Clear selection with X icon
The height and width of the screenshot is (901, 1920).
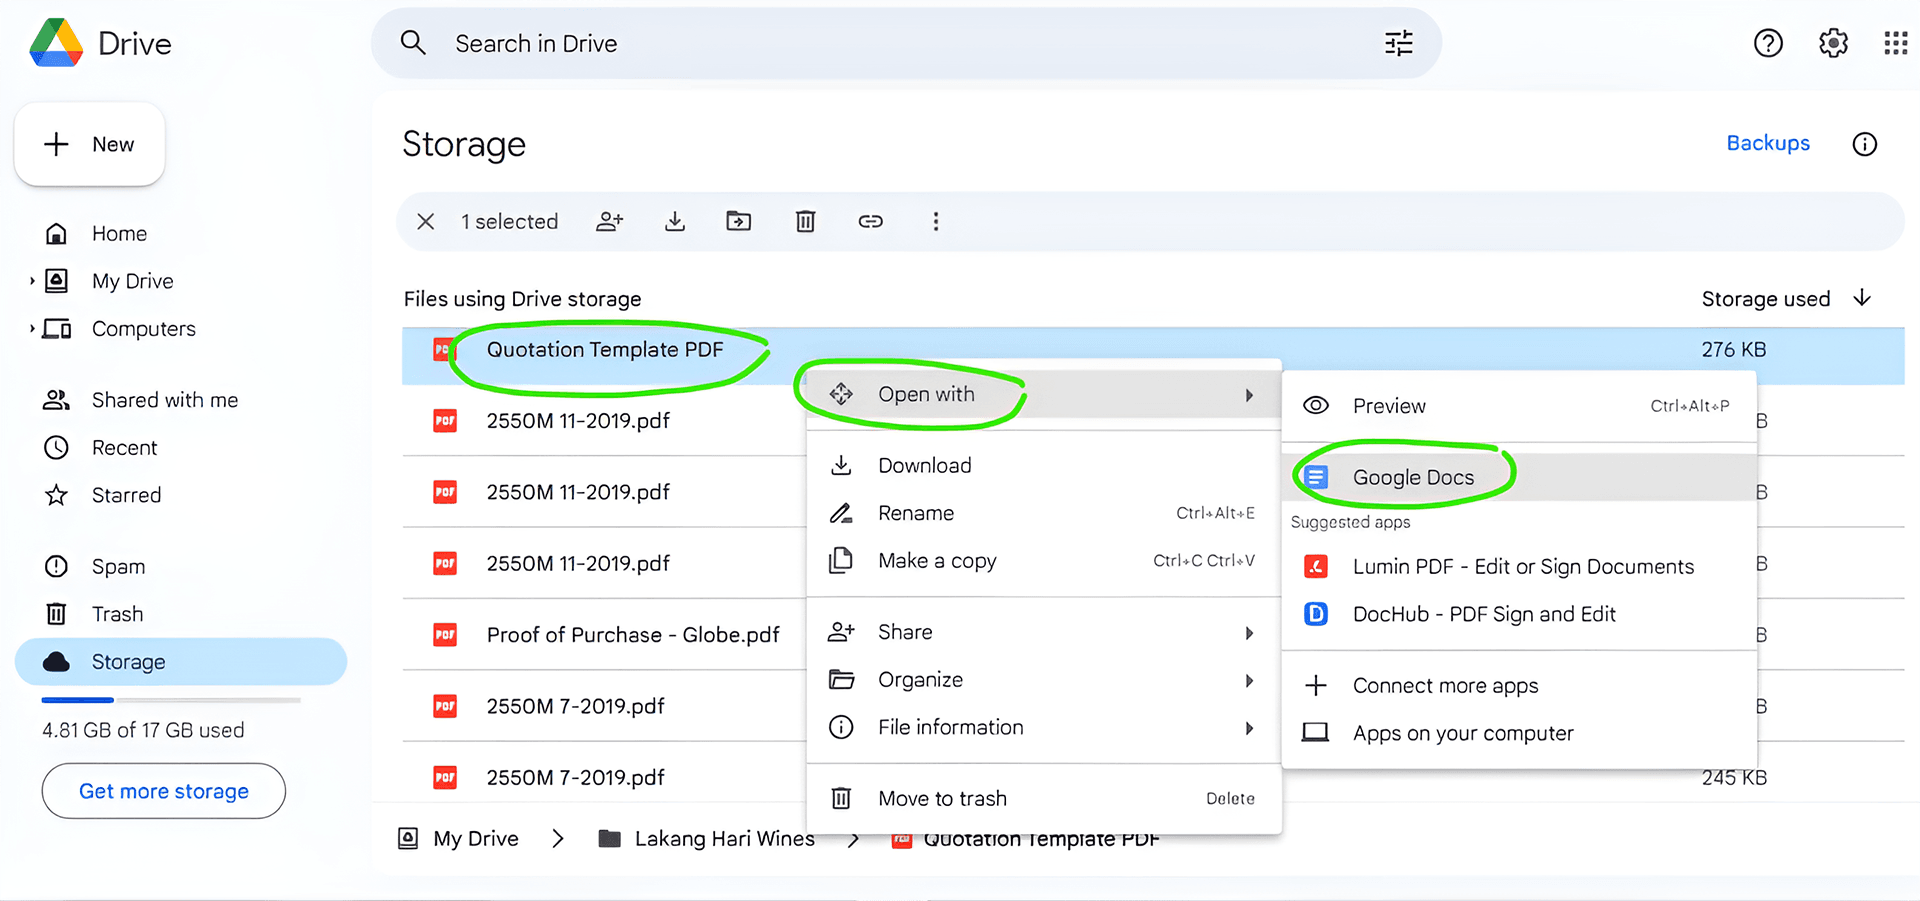(x=426, y=221)
